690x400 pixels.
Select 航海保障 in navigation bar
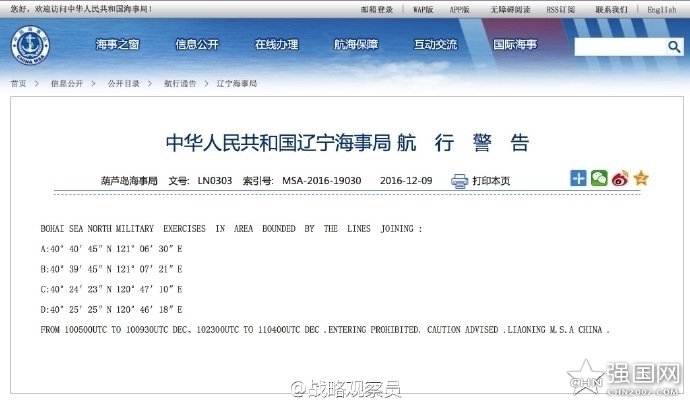[x=356, y=45]
